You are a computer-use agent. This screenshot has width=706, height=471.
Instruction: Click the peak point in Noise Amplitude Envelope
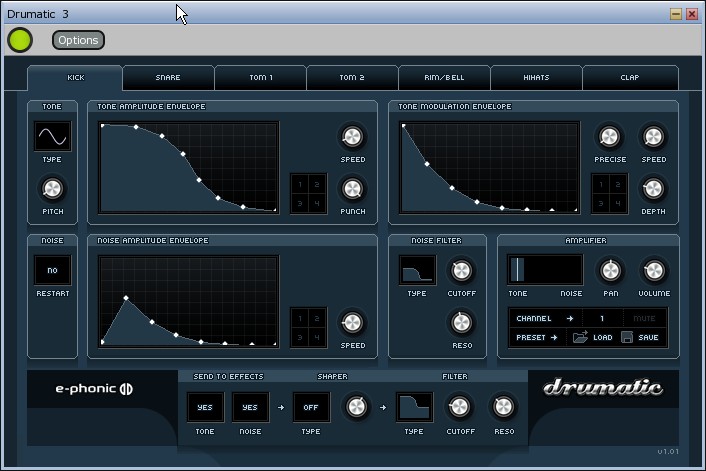coord(126,298)
